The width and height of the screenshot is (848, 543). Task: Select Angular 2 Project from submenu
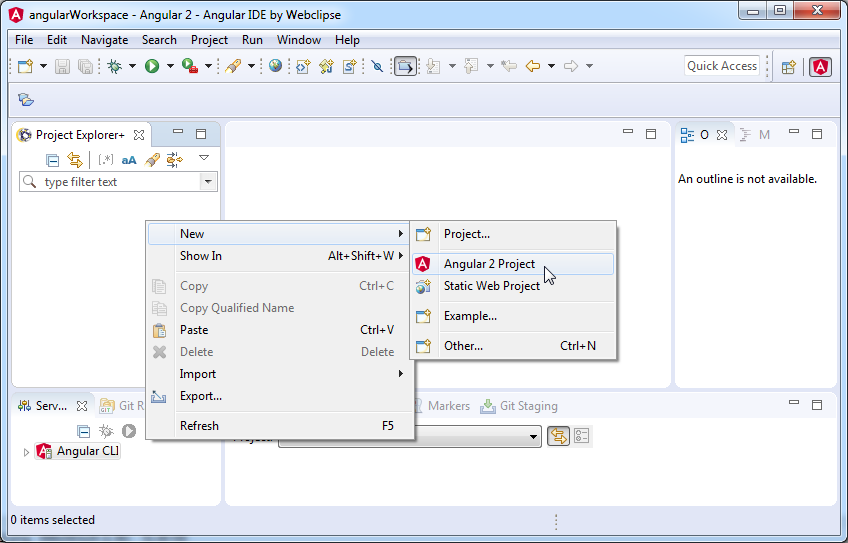coord(513,264)
